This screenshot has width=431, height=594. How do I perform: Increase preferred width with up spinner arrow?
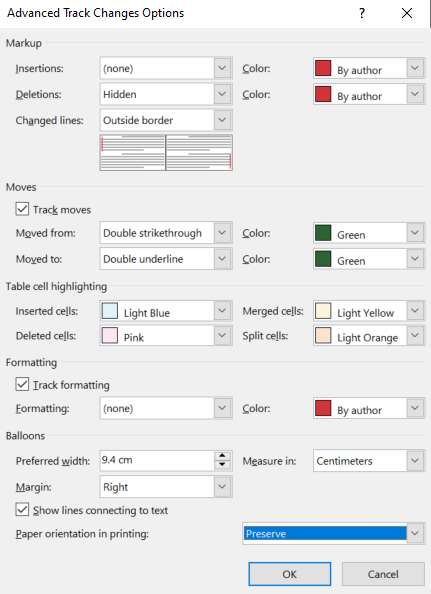pos(222,456)
